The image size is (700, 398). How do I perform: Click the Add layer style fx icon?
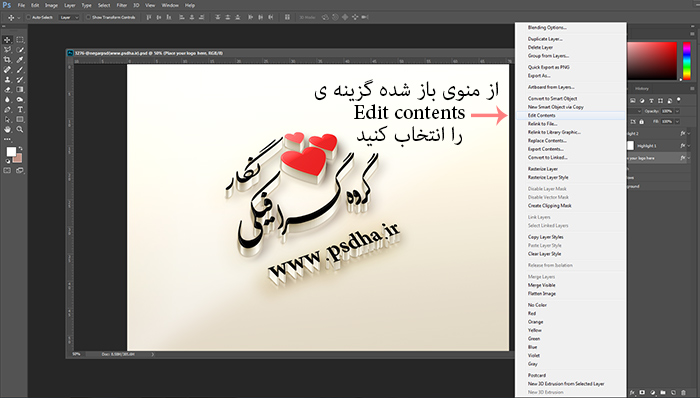tap(632, 393)
